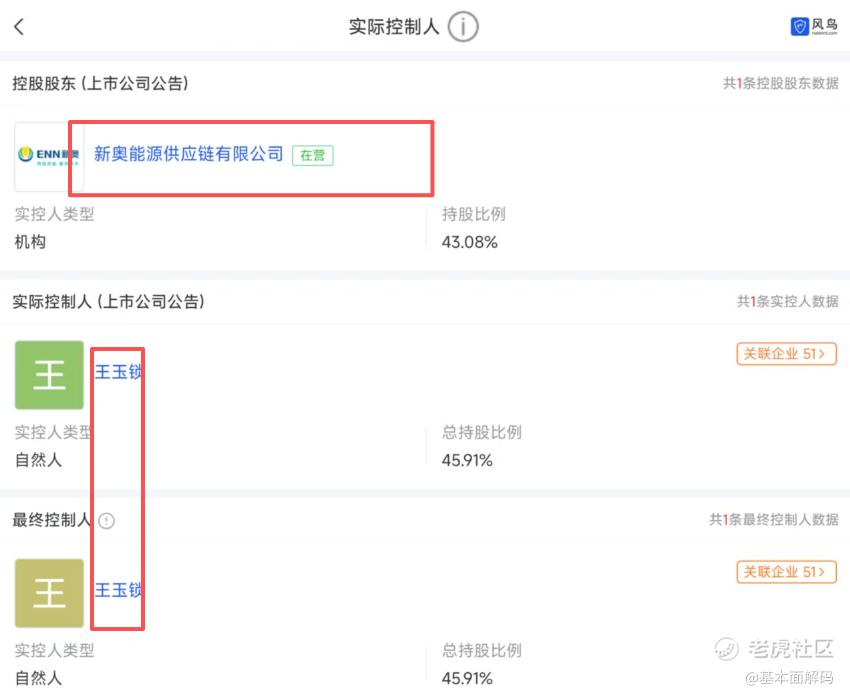
Task: Select the 43.08% shareholding ratio value
Action: click(x=469, y=242)
